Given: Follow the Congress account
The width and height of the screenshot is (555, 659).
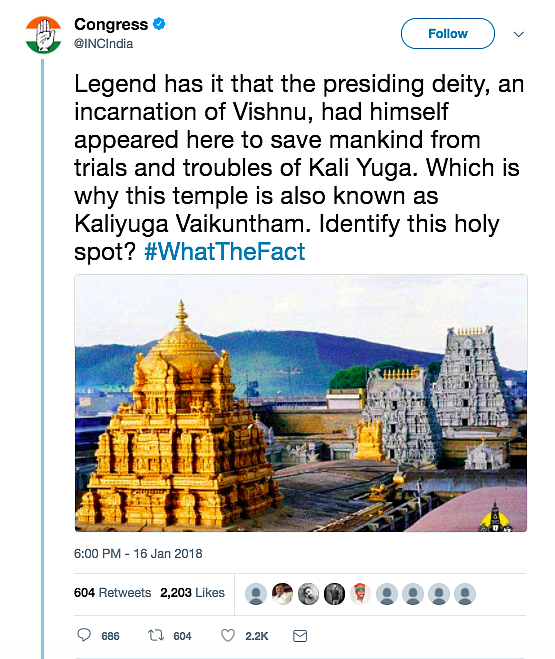Looking at the screenshot, I should [x=448, y=34].
